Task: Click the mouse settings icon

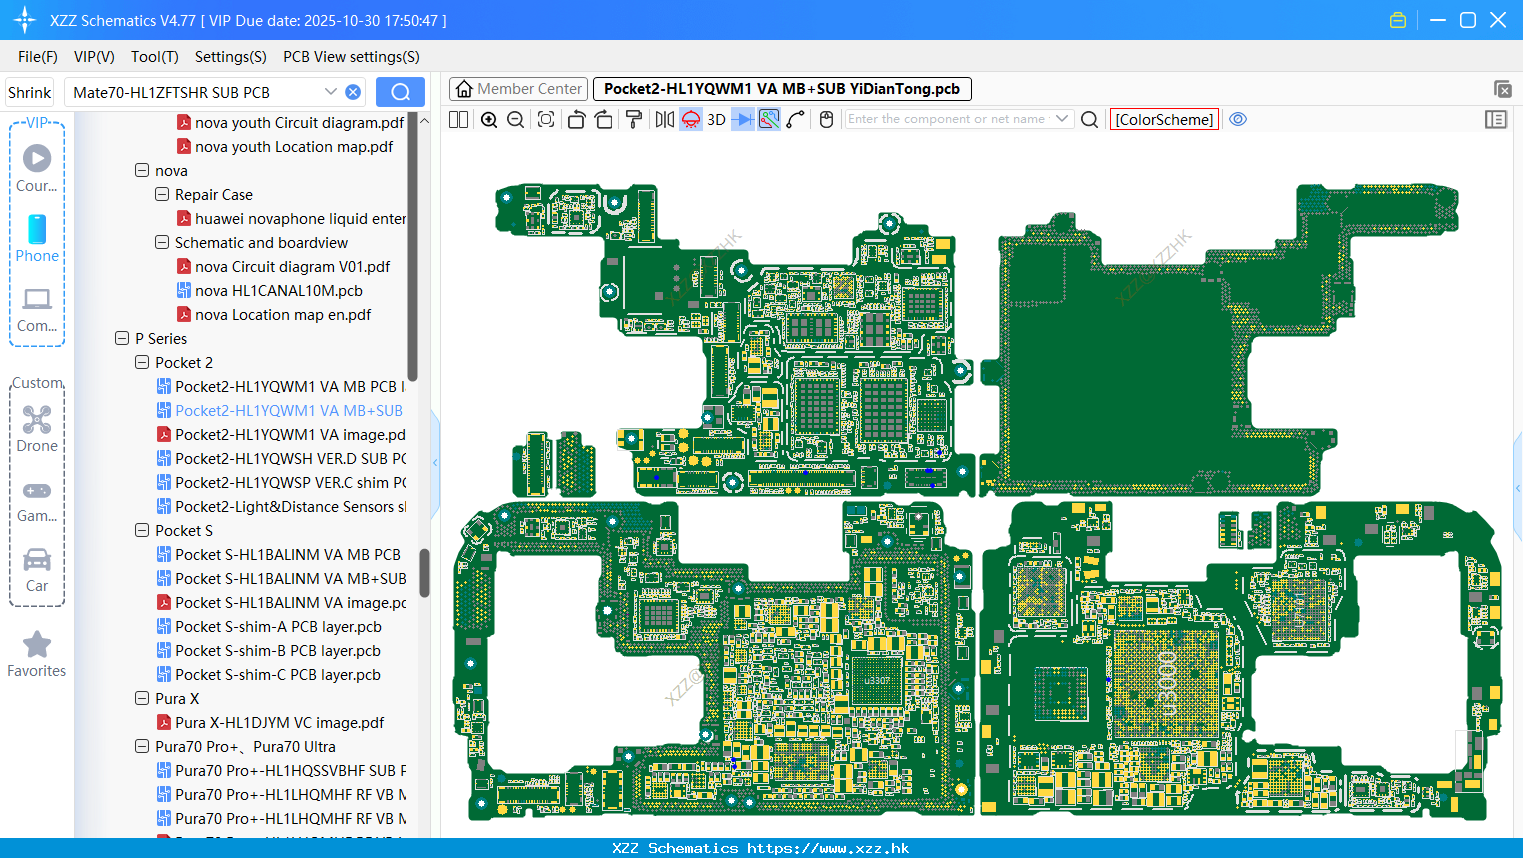Action: pos(826,119)
